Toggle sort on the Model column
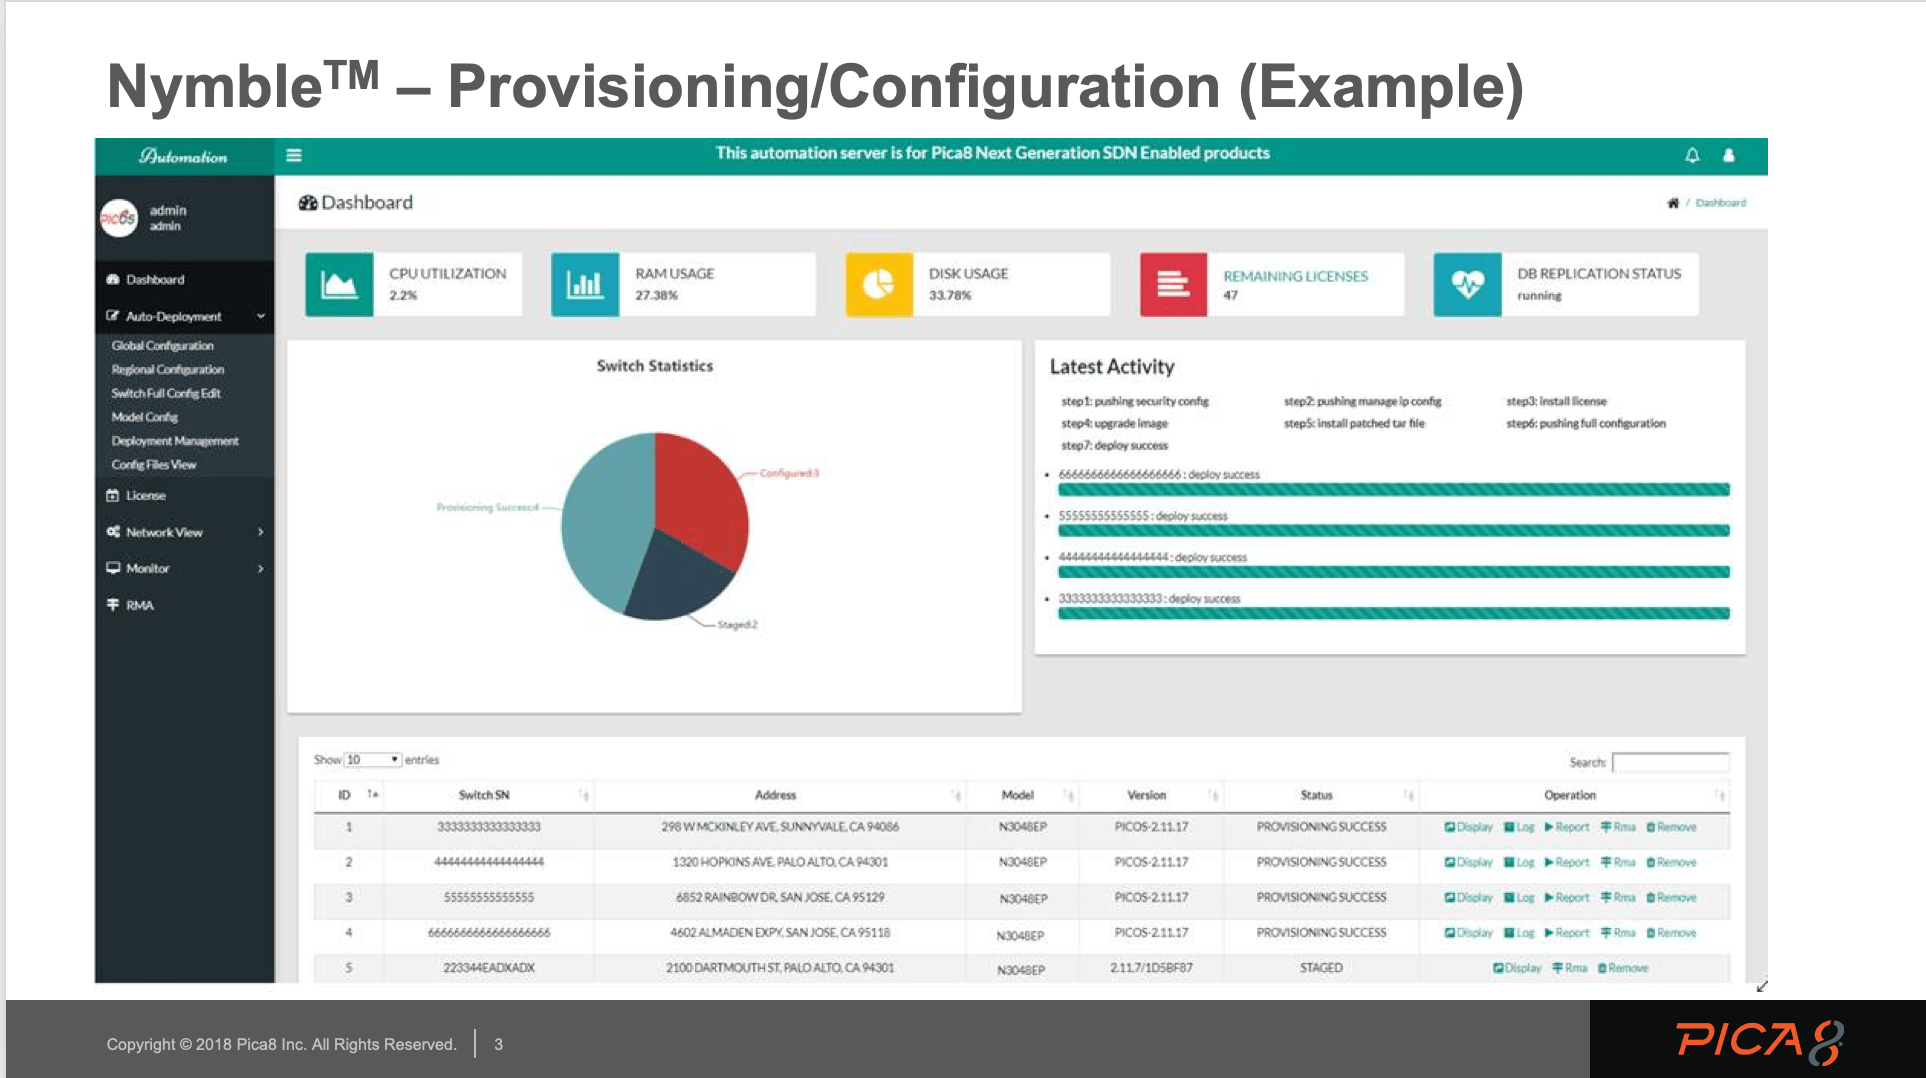The width and height of the screenshot is (1926, 1078). pyautogui.click(x=1071, y=795)
